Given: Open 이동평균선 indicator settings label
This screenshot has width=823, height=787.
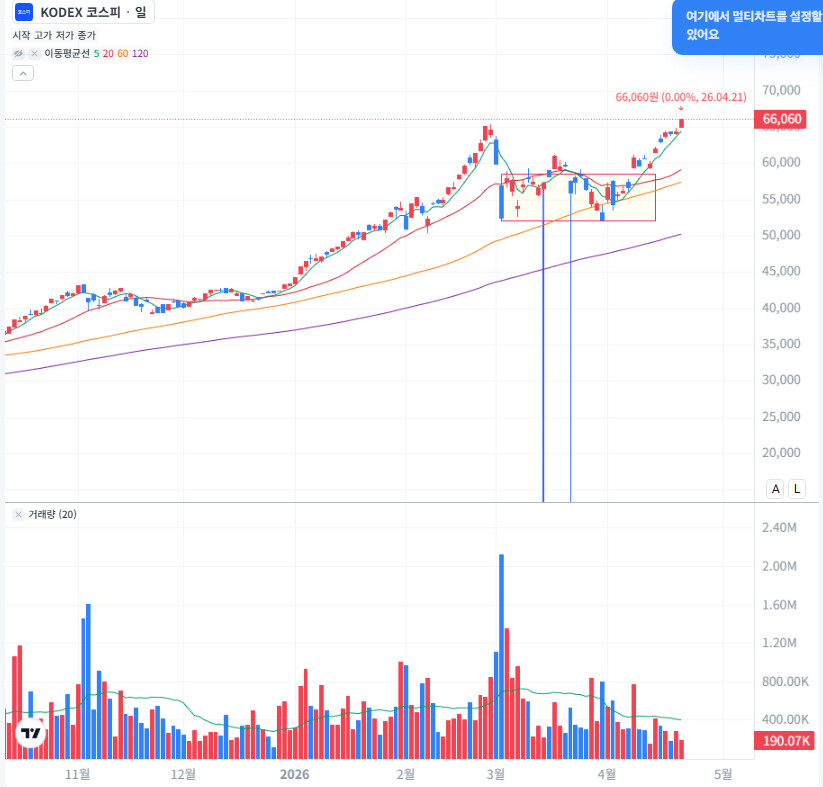Looking at the screenshot, I should pos(67,54).
